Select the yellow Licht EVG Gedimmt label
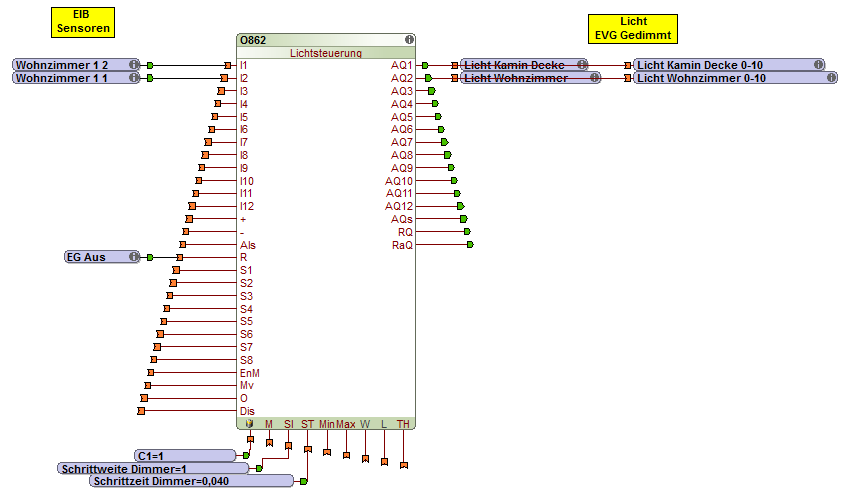The image size is (855, 498). (633, 28)
